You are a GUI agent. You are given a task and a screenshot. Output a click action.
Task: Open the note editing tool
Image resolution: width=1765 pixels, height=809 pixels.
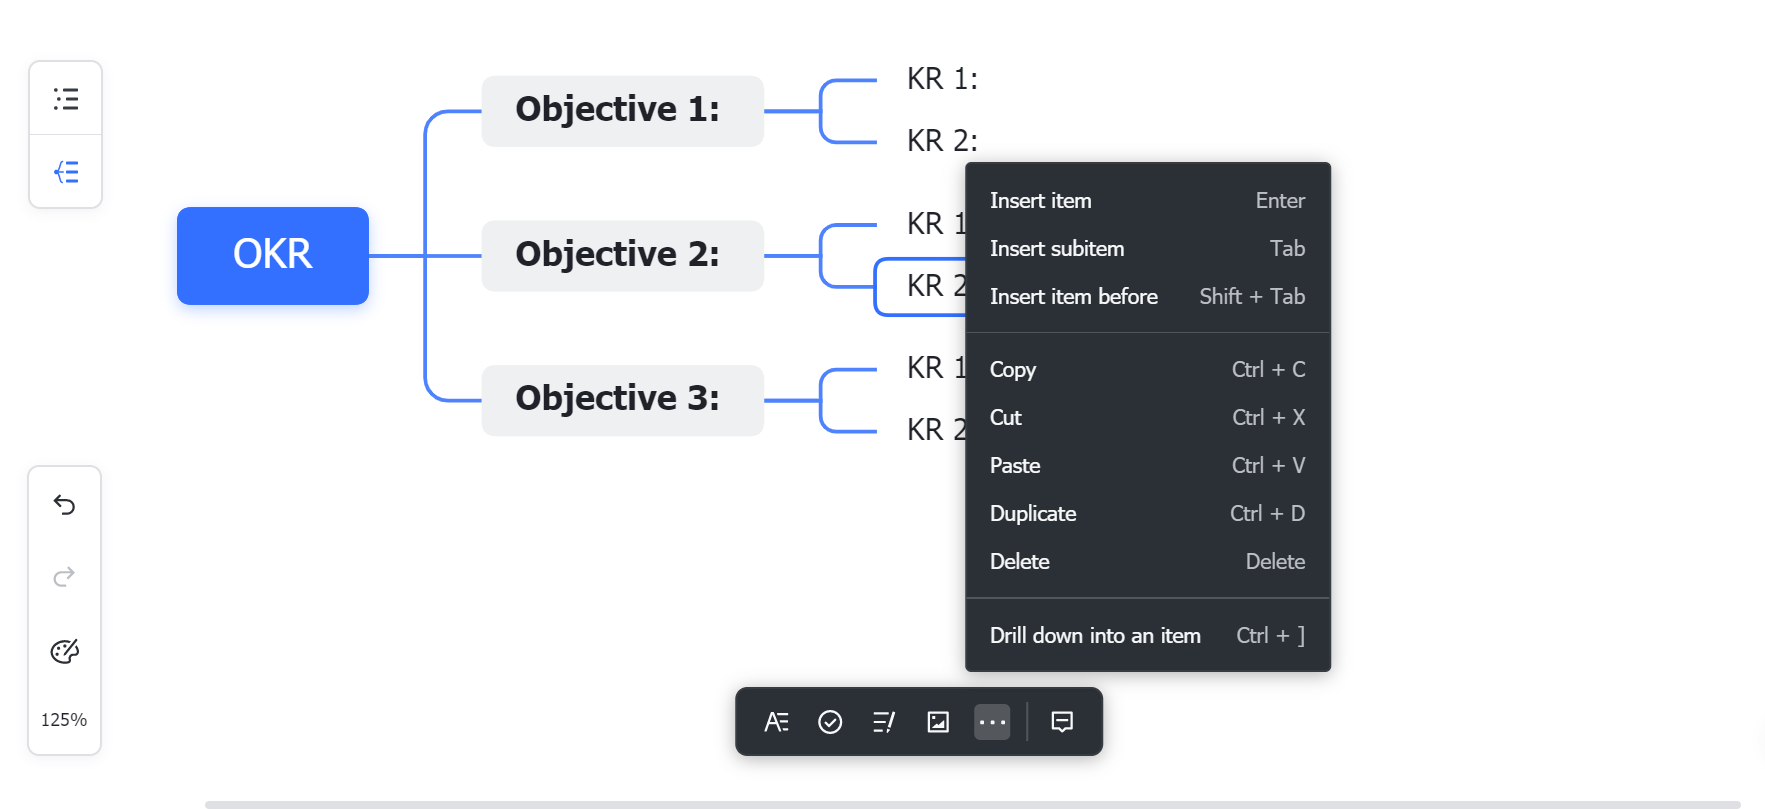[884, 722]
